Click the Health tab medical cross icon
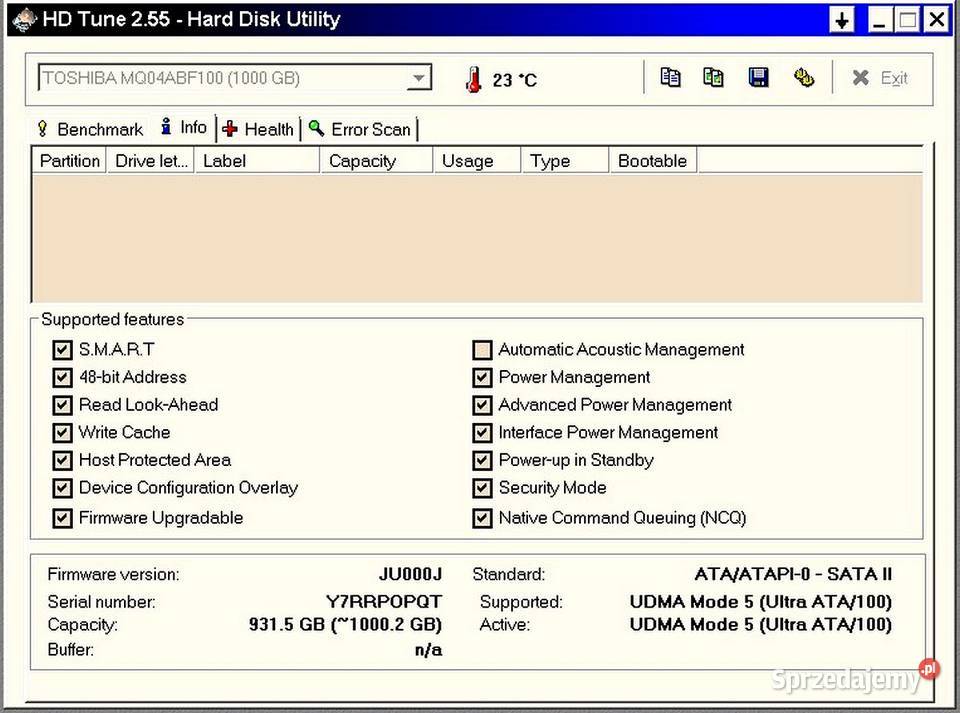 232,129
